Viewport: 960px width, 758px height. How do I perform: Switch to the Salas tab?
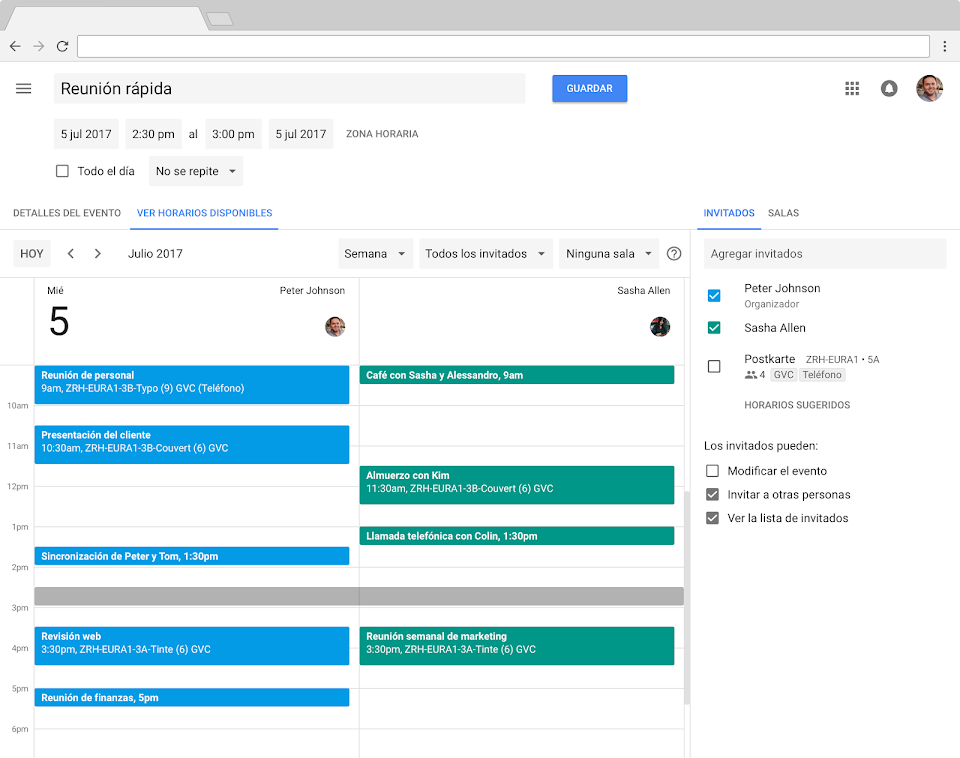(783, 213)
